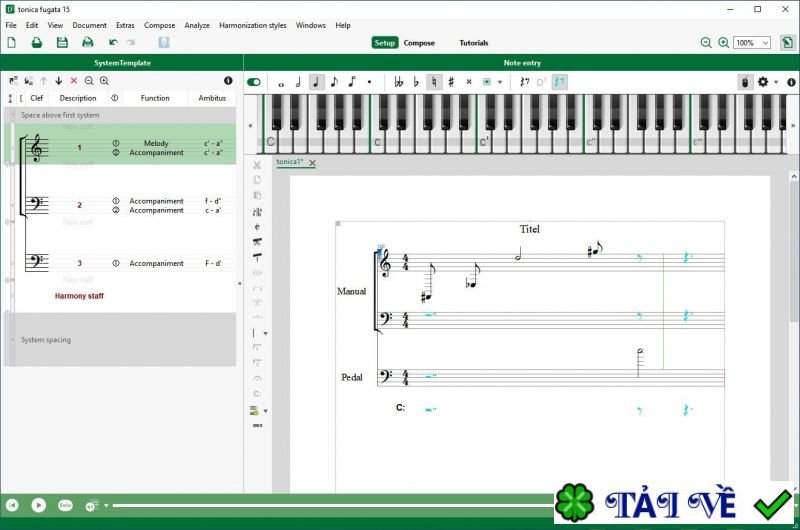Click the Description column header
800x530 pixels.
click(x=78, y=98)
